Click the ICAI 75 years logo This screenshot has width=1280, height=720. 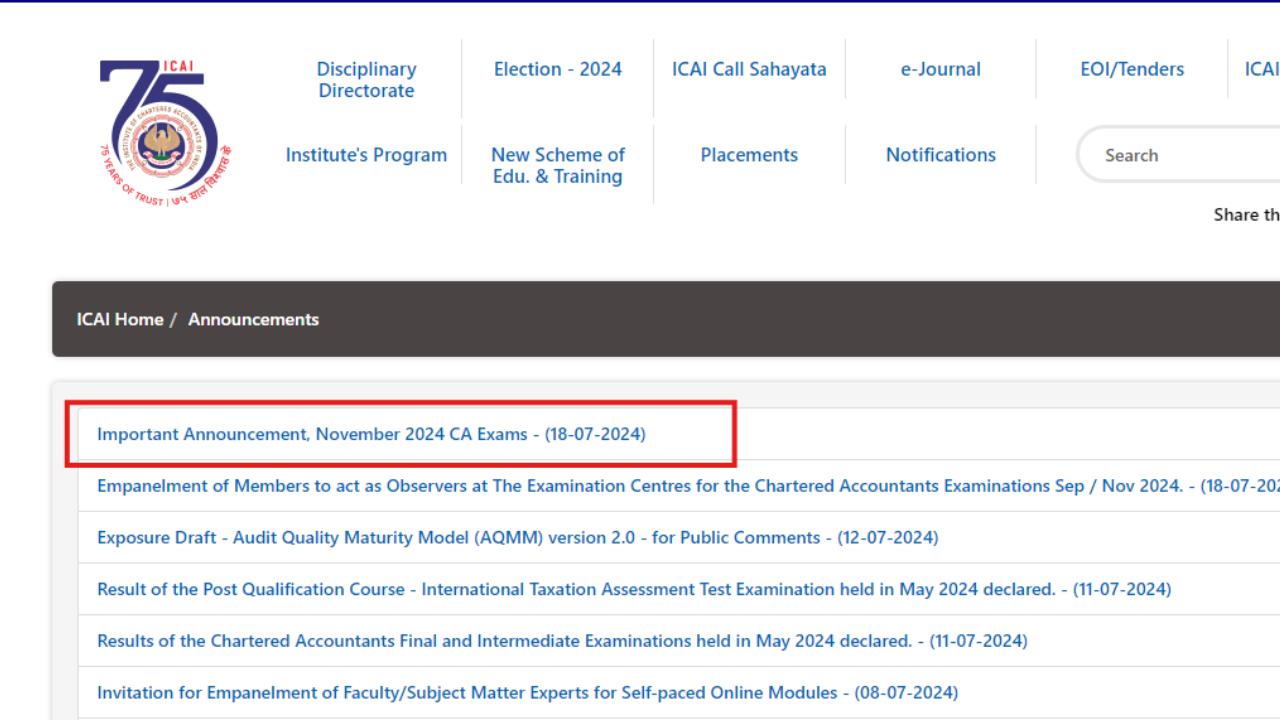tap(165, 133)
